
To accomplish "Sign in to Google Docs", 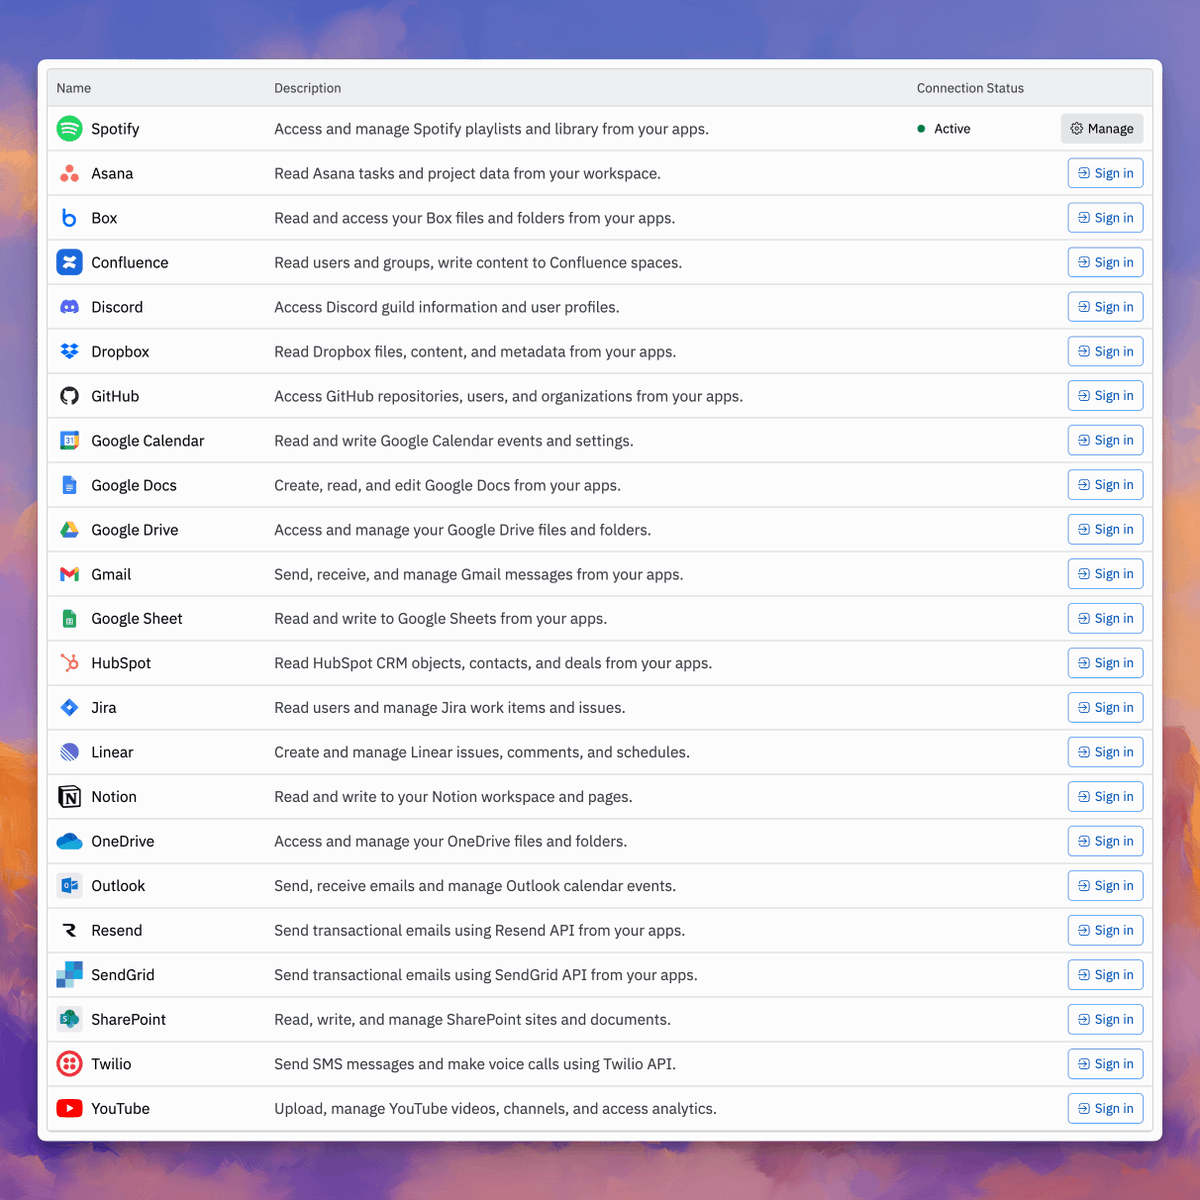I will pos(1105,485).
